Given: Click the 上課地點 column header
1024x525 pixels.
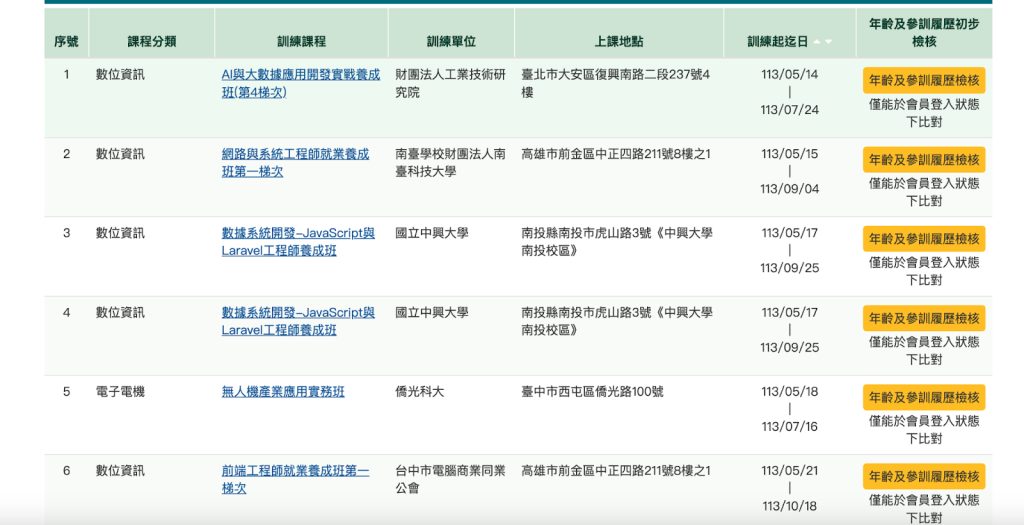Looking at the screenshot, I should click(x=618, y=42).
